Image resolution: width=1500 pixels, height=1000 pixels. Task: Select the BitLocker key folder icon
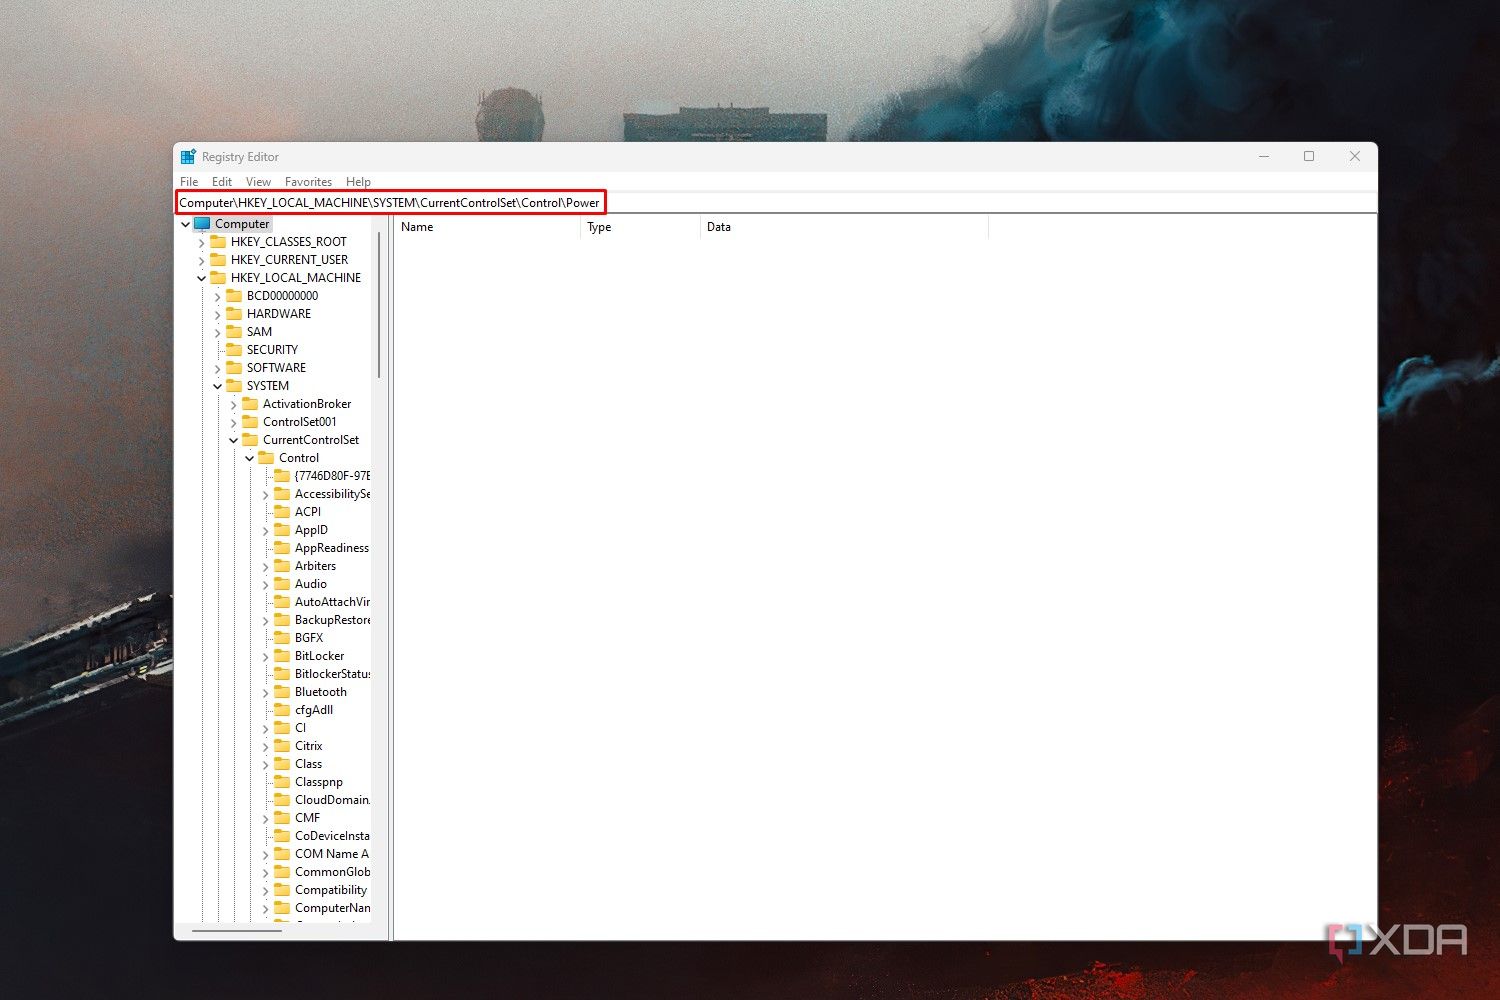(281, 655)
